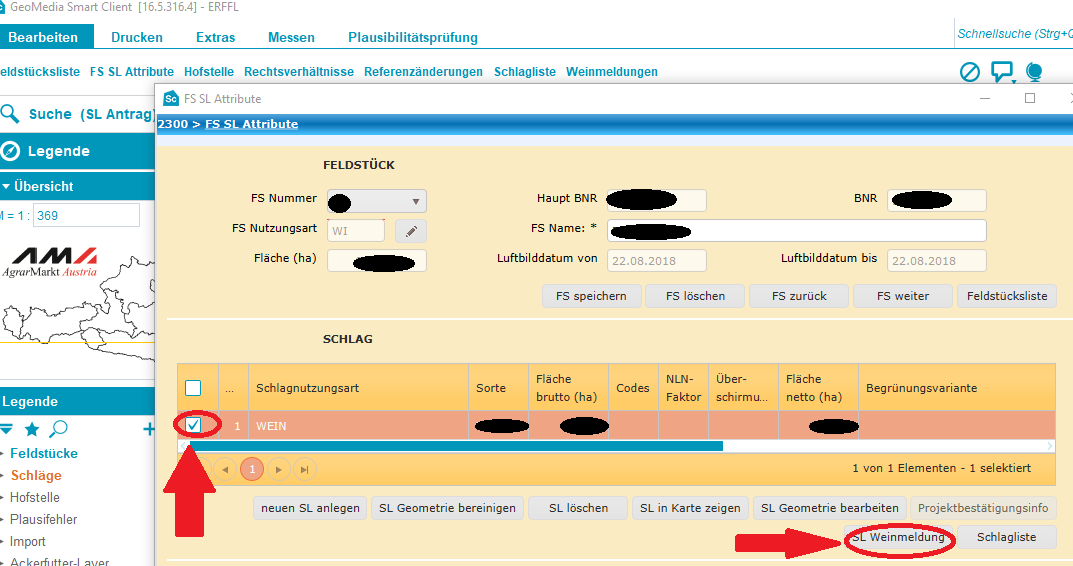The height and width of the screenshot is (566, 1073).
Task: Click into the FS Name text field
Action: [x=796, y=231]
